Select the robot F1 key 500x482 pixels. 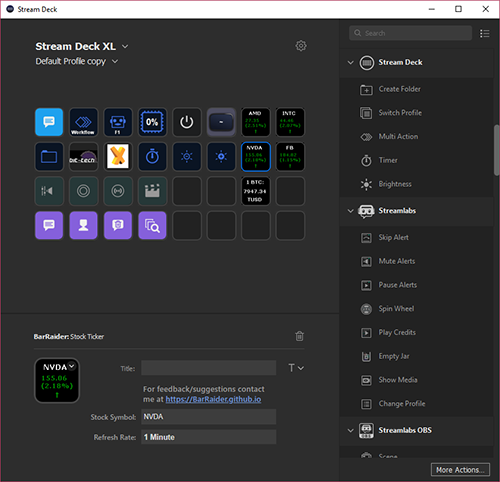(x=118, y=122)
